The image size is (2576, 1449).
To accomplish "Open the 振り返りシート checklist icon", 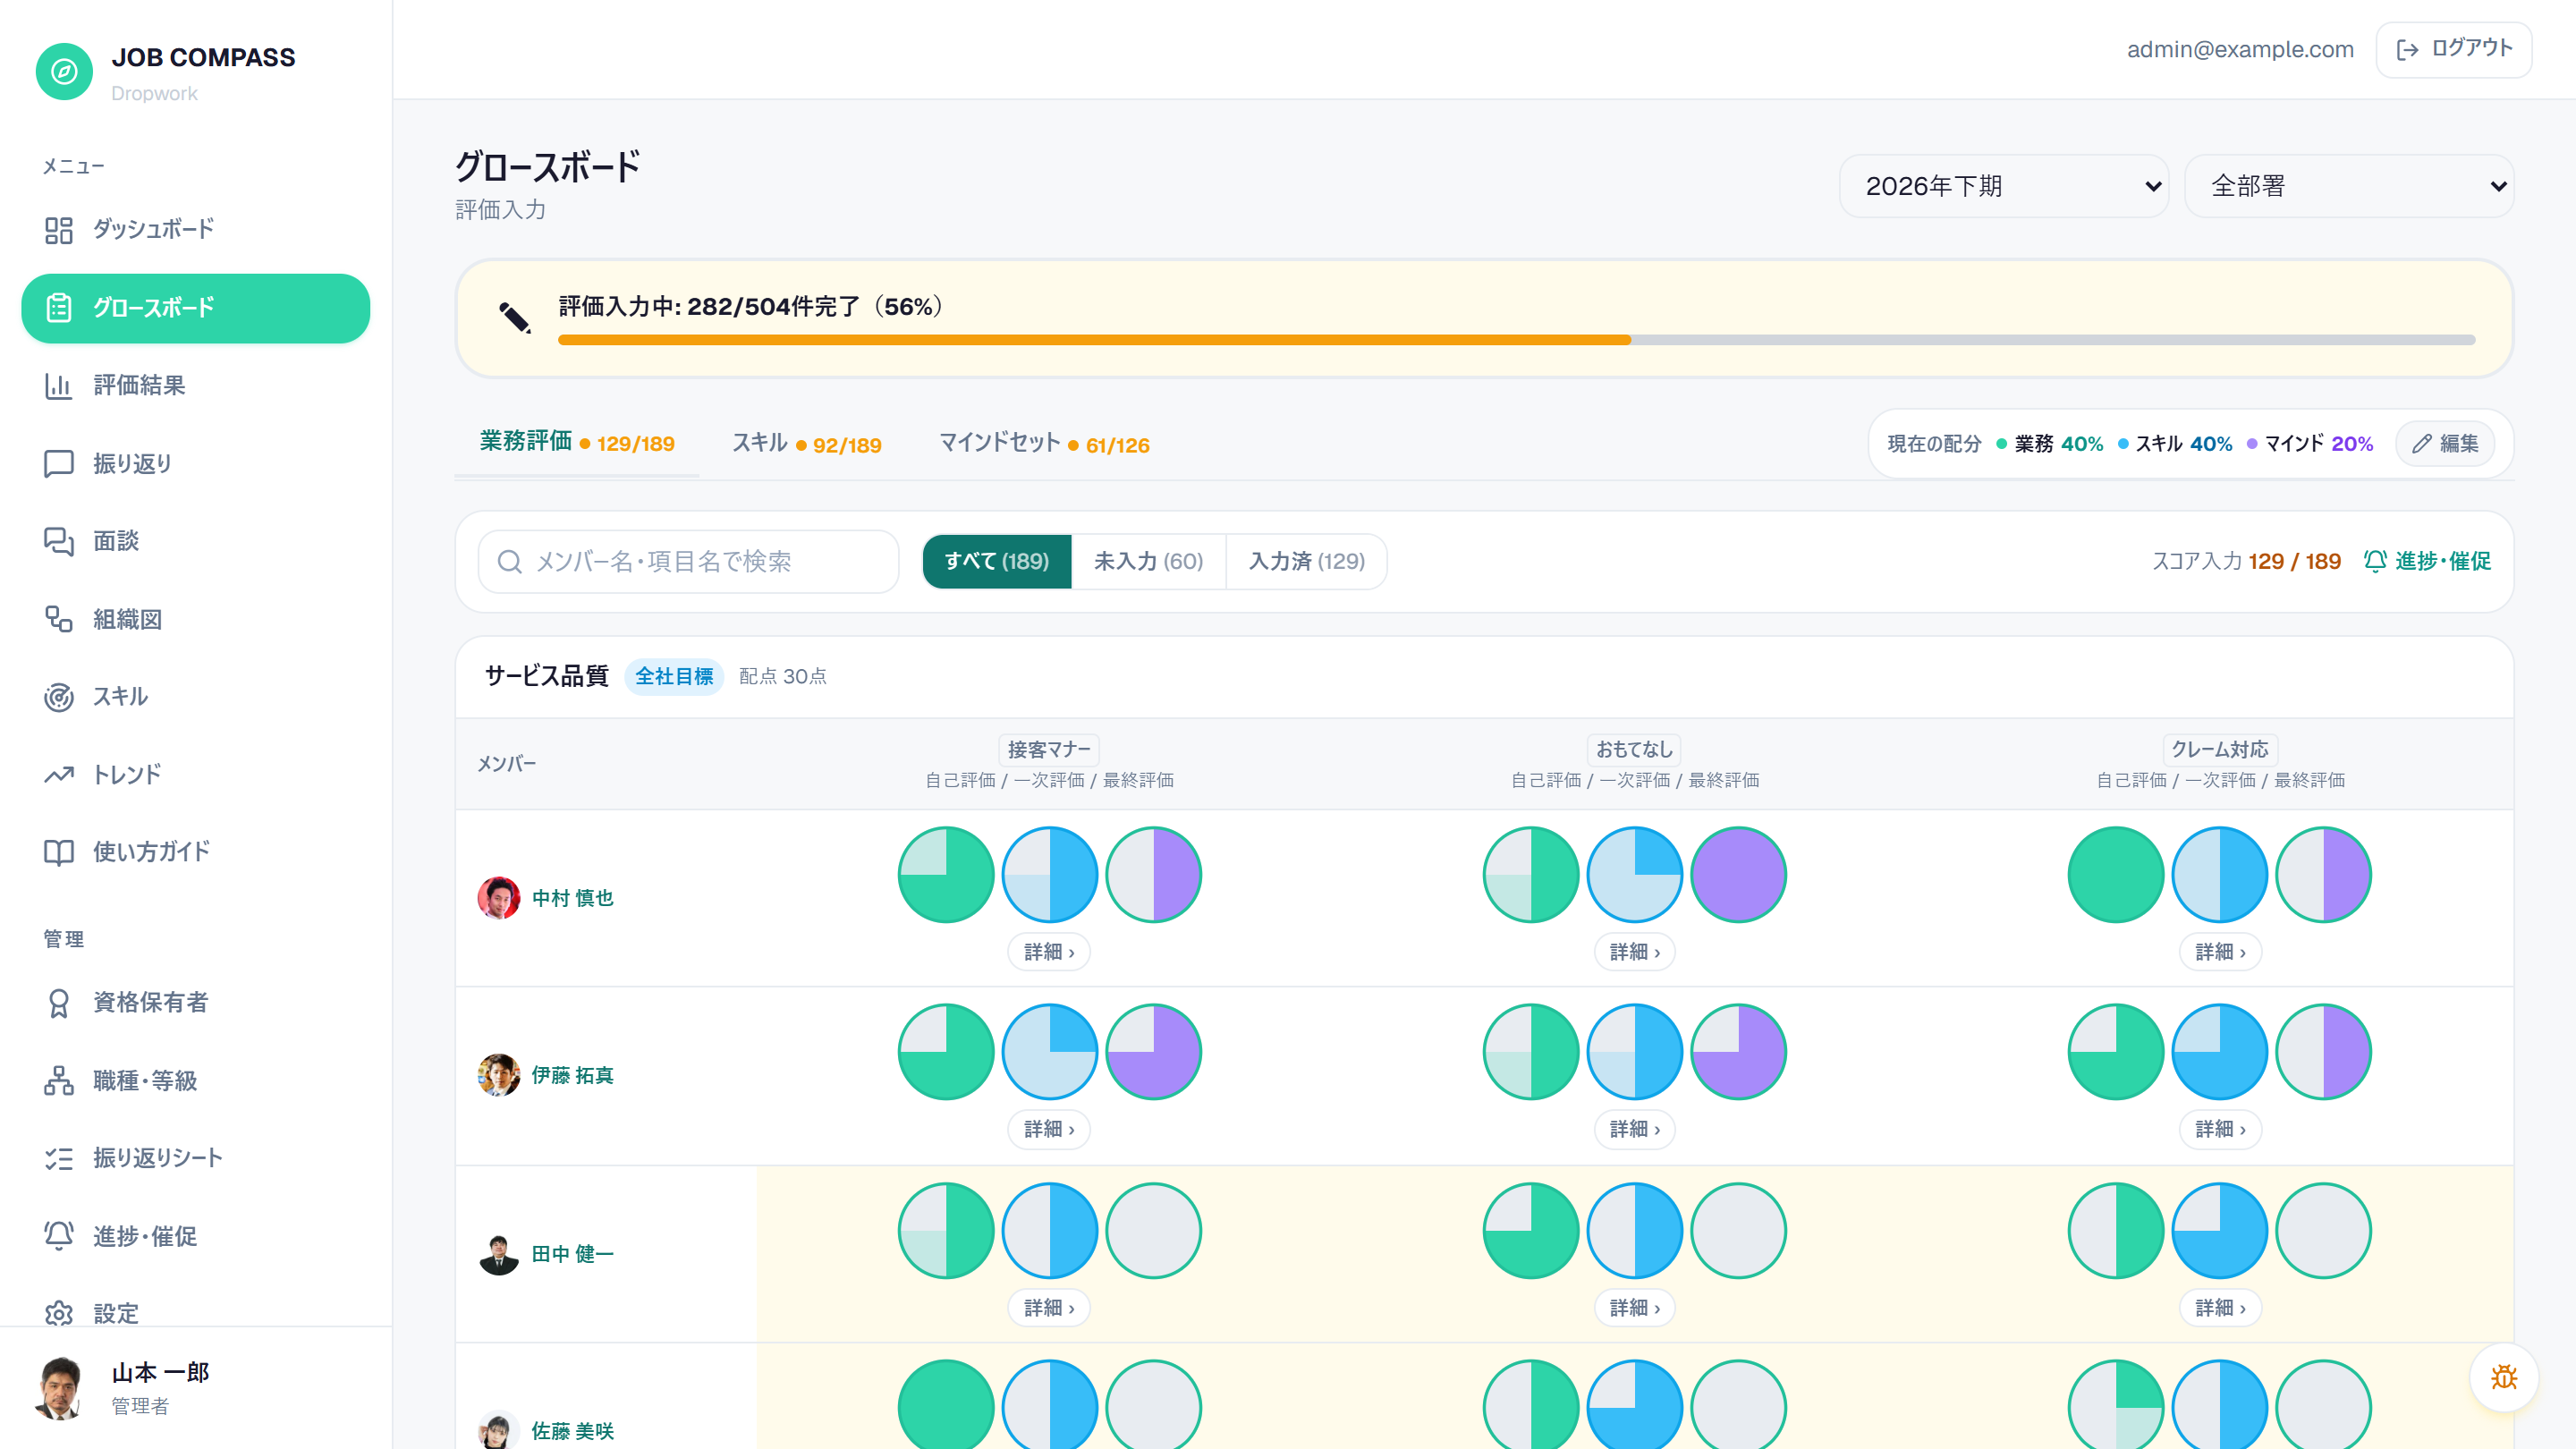I will pyautogui.click(x=59, y=1158).
